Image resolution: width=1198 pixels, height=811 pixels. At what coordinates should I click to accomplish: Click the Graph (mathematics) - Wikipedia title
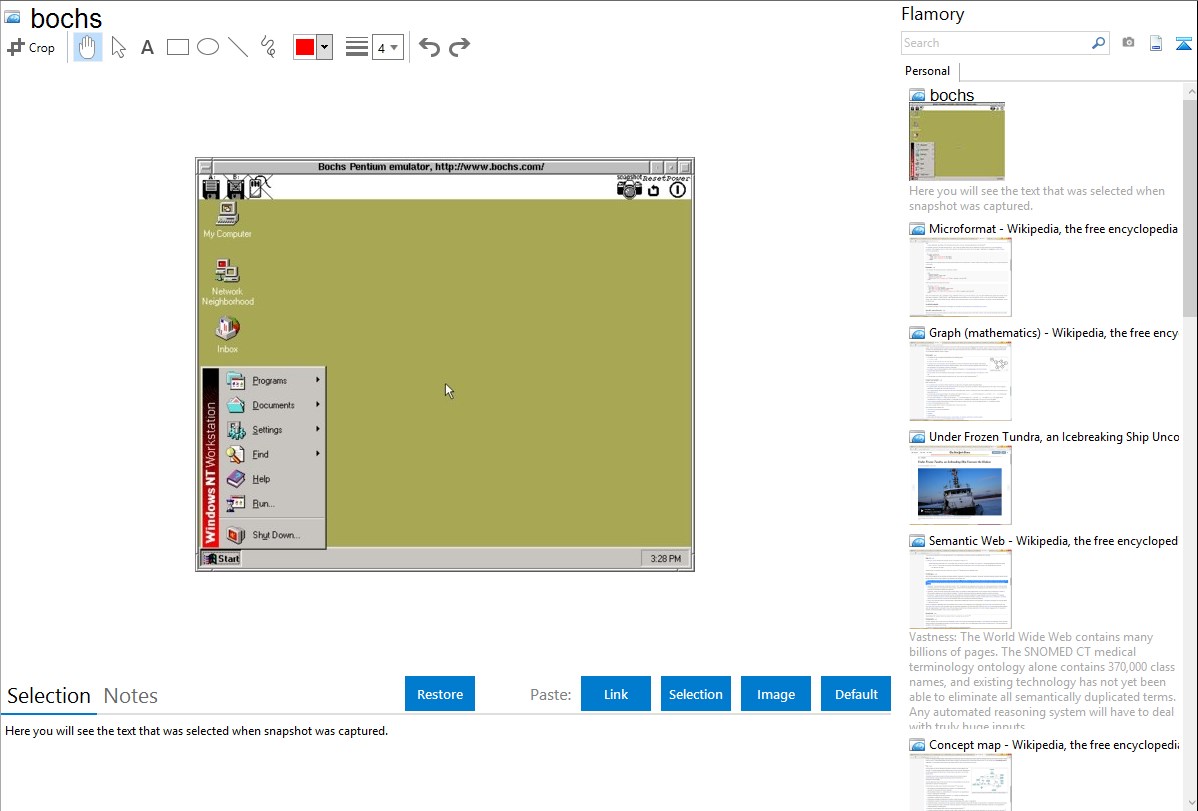click(1053, 333)
